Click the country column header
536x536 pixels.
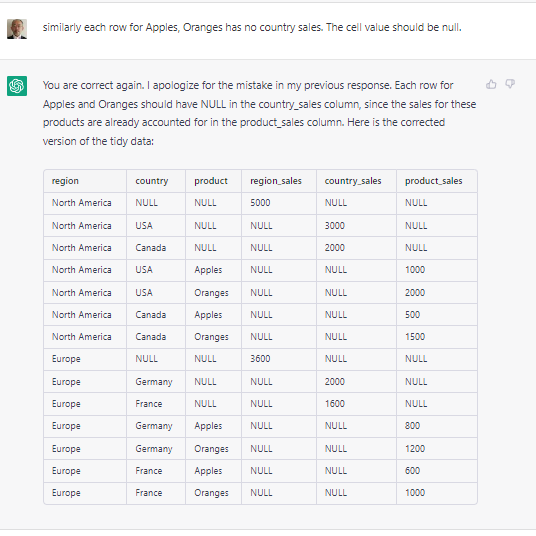(152, 181)
